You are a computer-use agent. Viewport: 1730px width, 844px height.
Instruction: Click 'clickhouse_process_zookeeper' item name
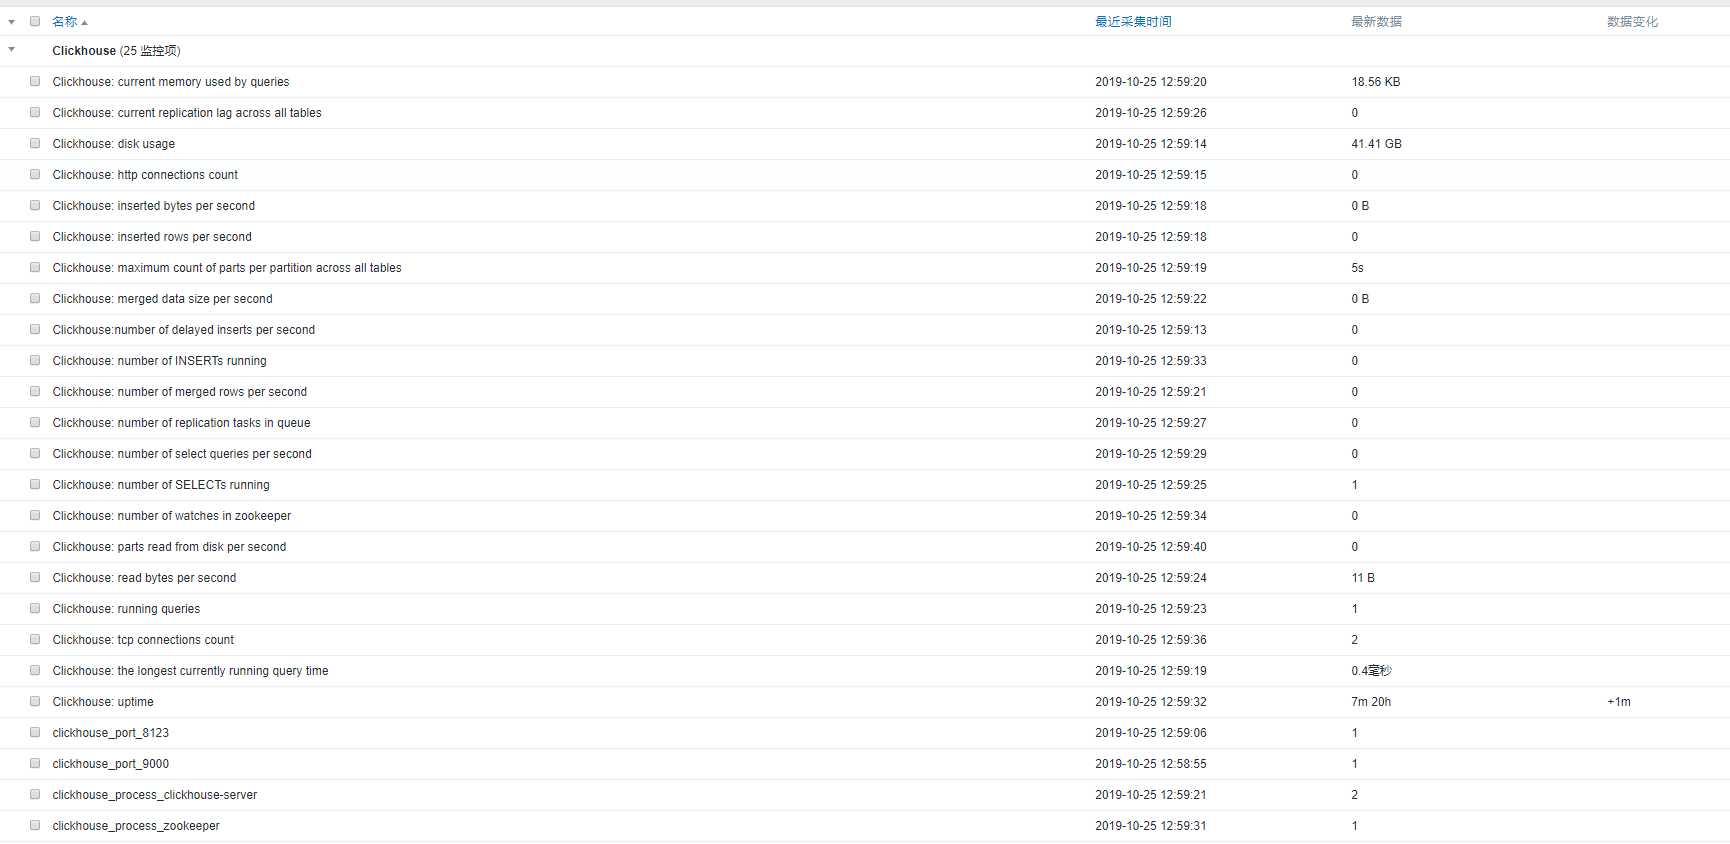click(x=136, y=826)
